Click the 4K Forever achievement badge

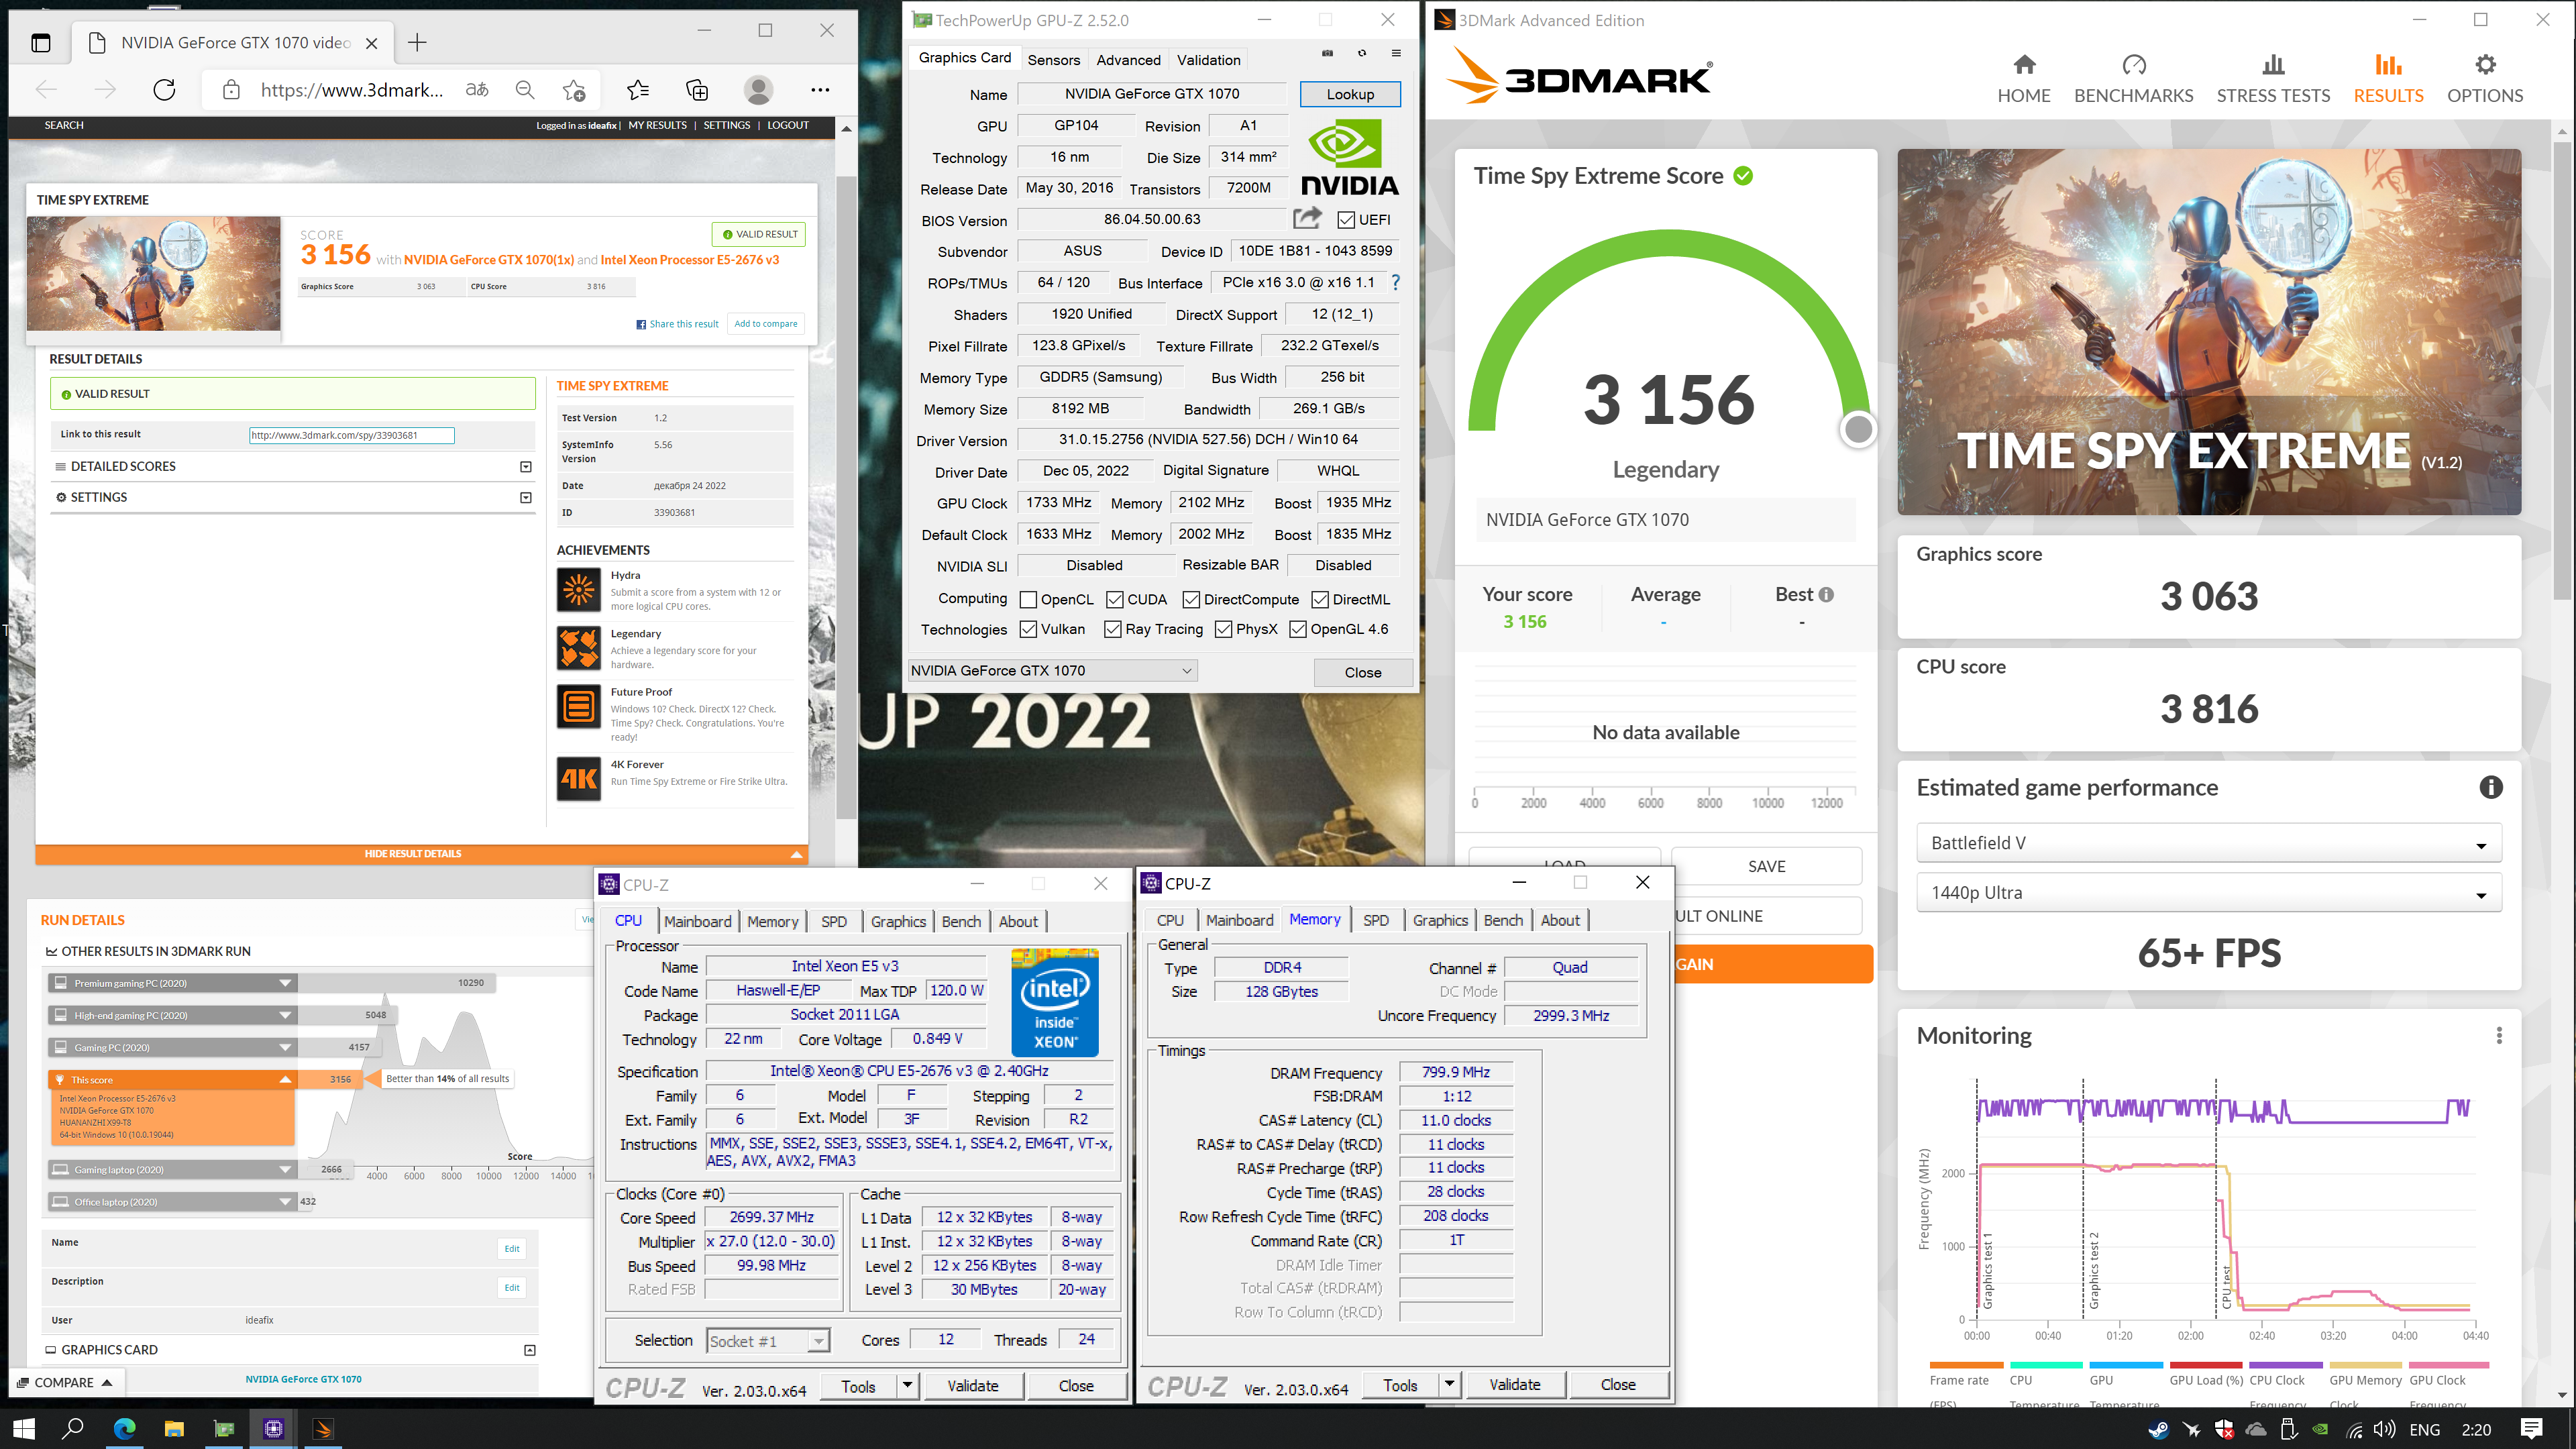pos(578,778)
